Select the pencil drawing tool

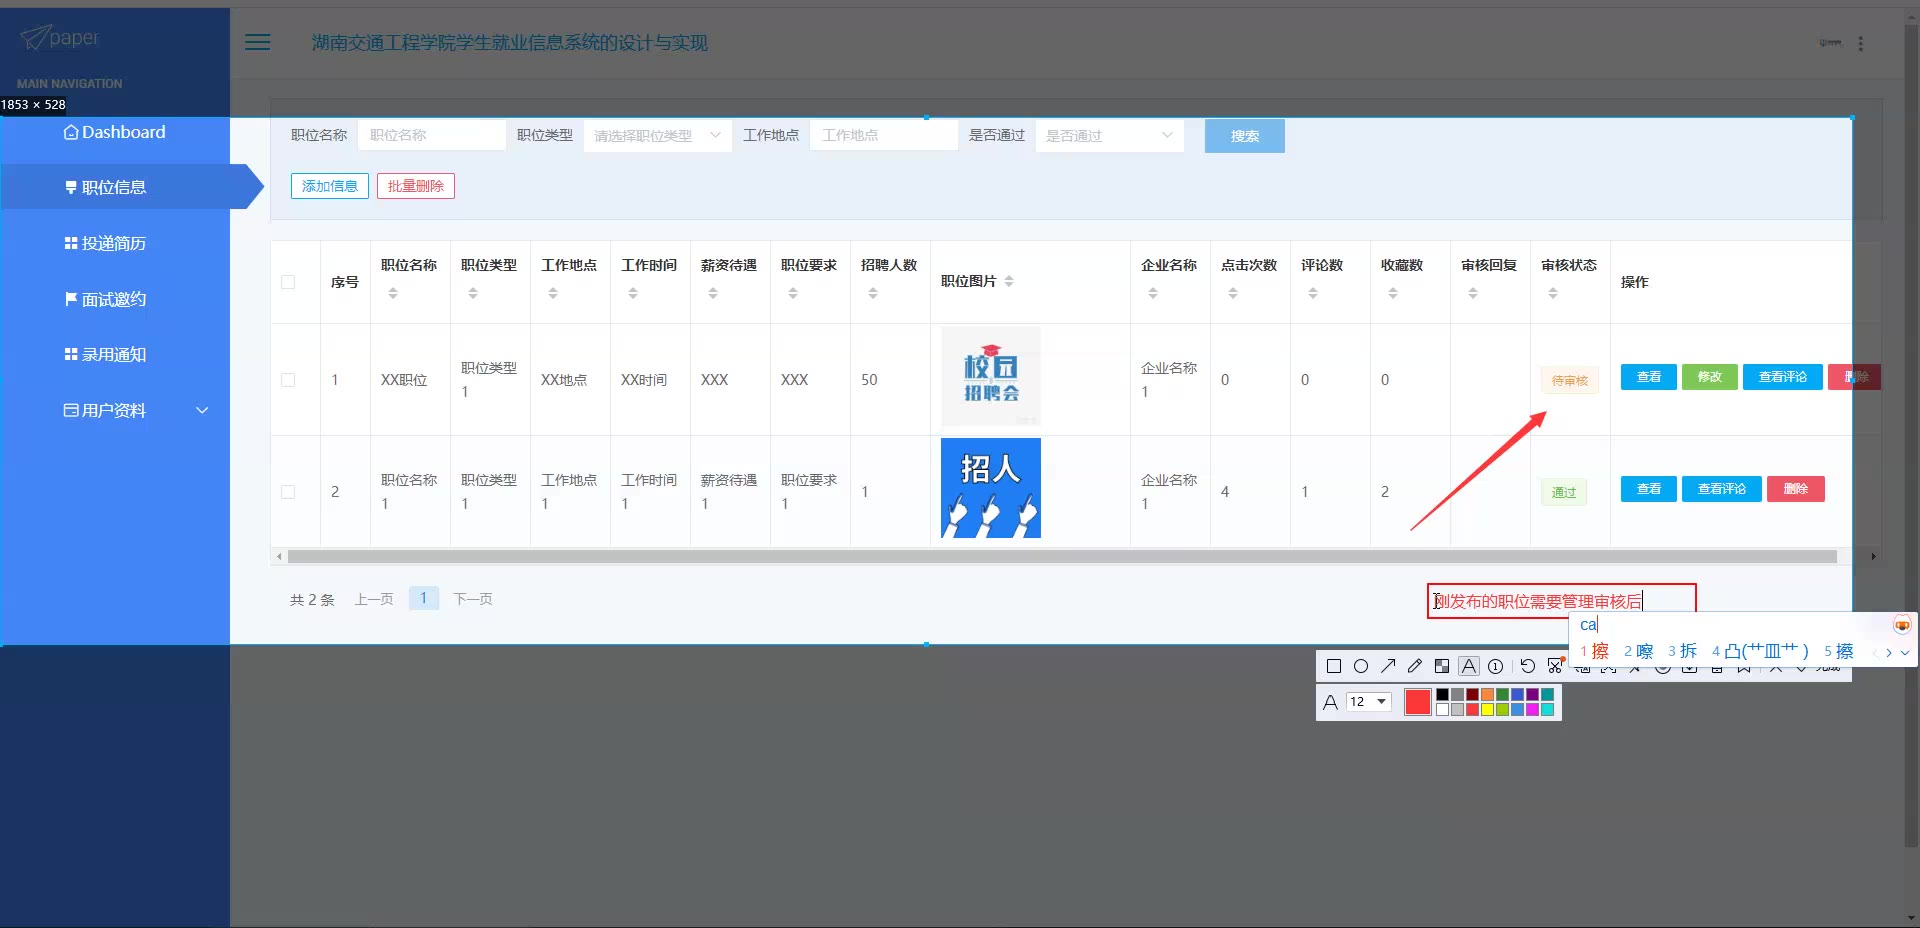(1415, 666)
